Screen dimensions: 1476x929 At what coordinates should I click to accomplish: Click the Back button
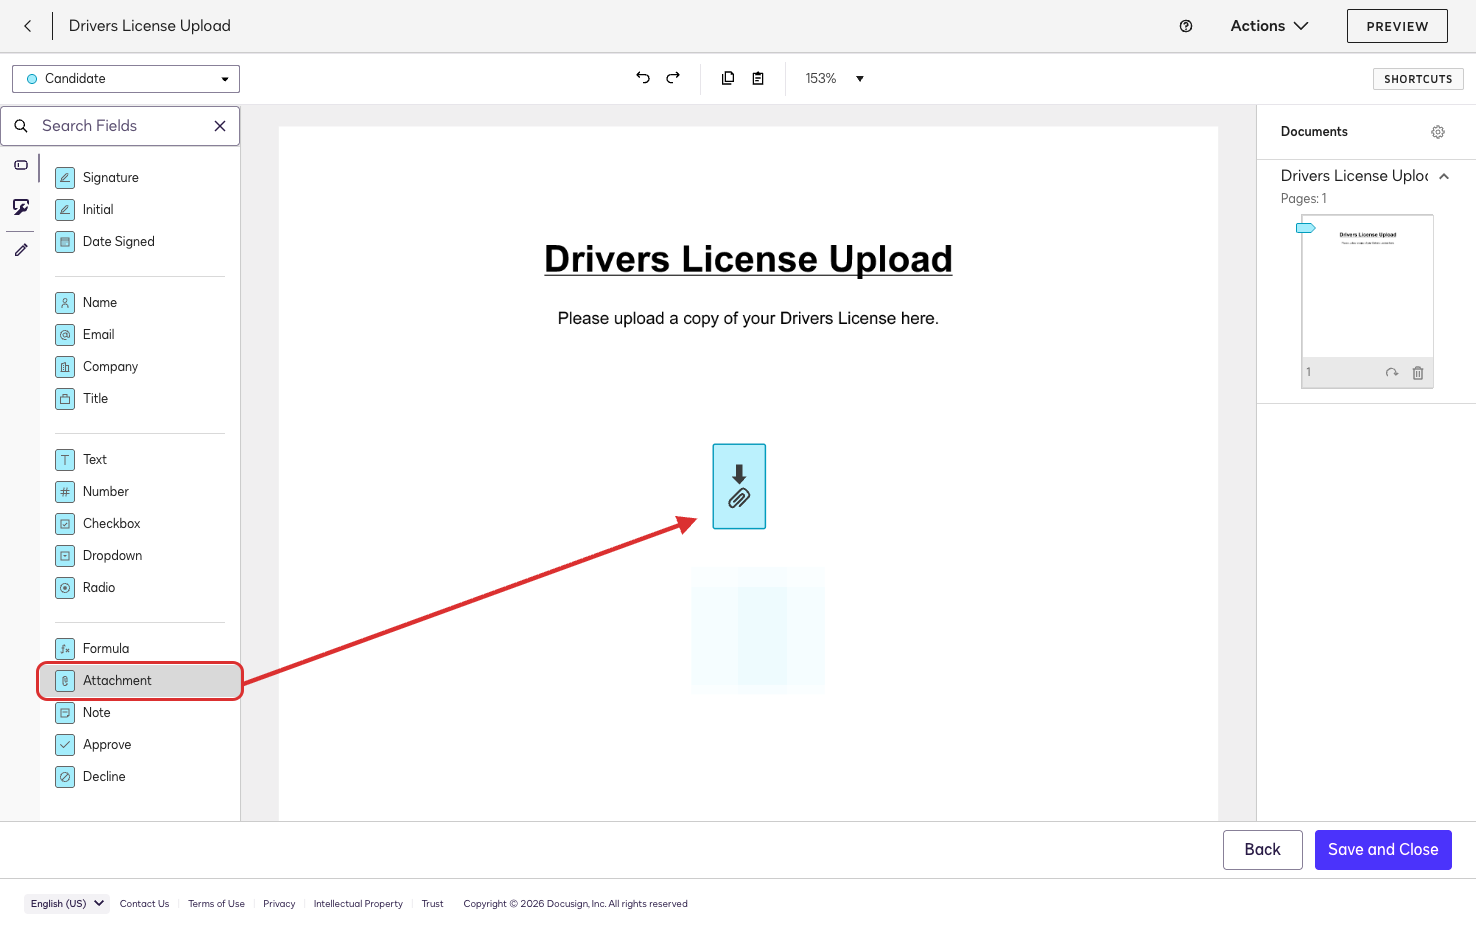coord(1262,850)
